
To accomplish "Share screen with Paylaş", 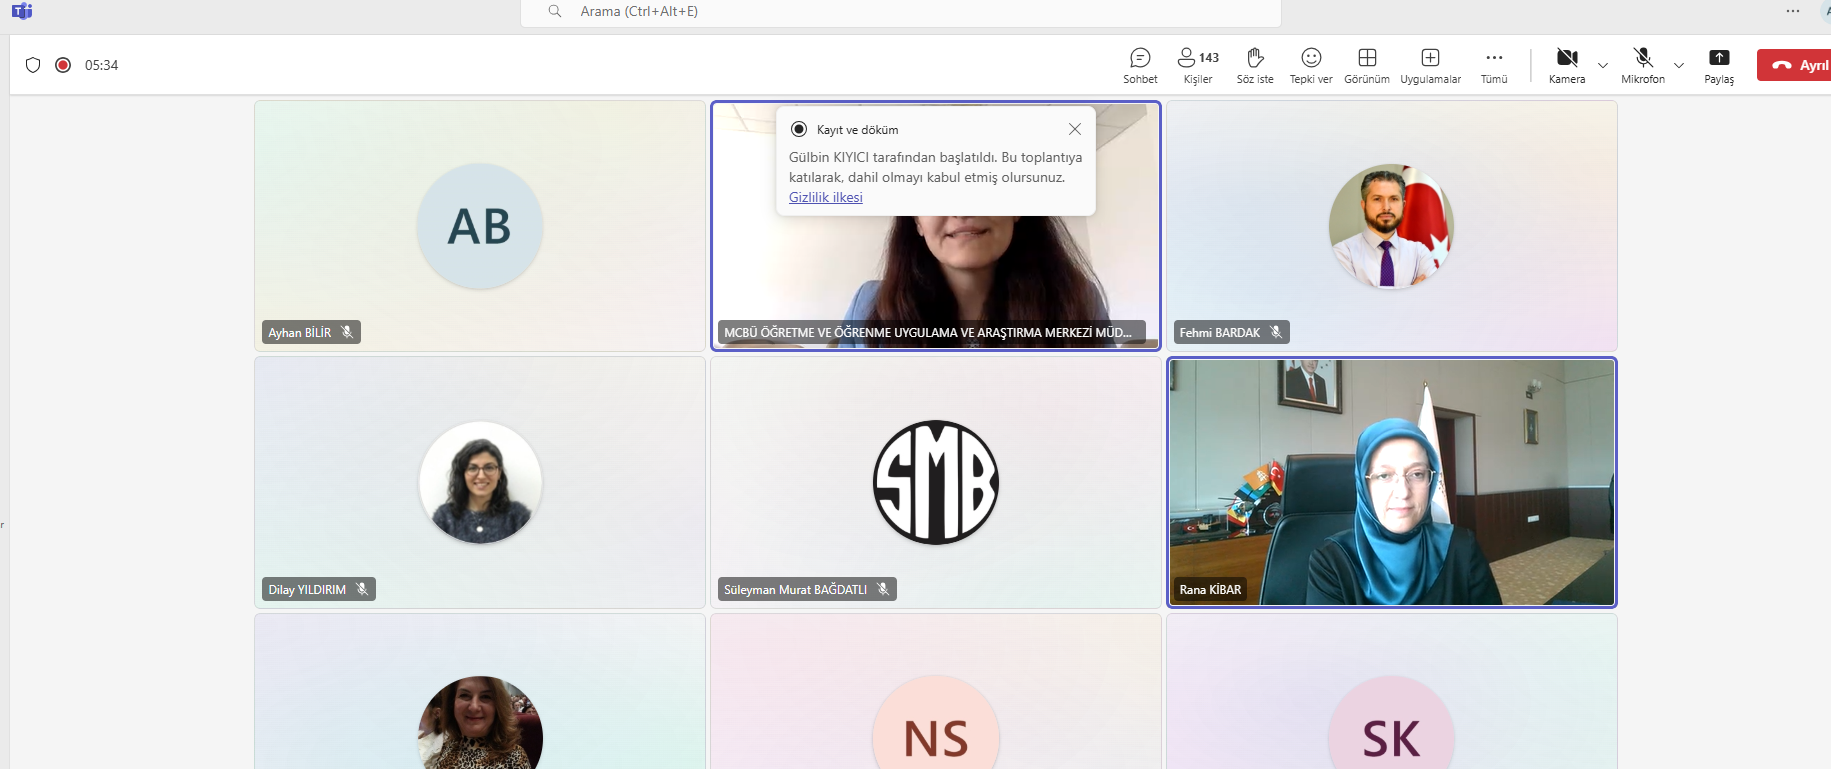I will [1719, 66].
